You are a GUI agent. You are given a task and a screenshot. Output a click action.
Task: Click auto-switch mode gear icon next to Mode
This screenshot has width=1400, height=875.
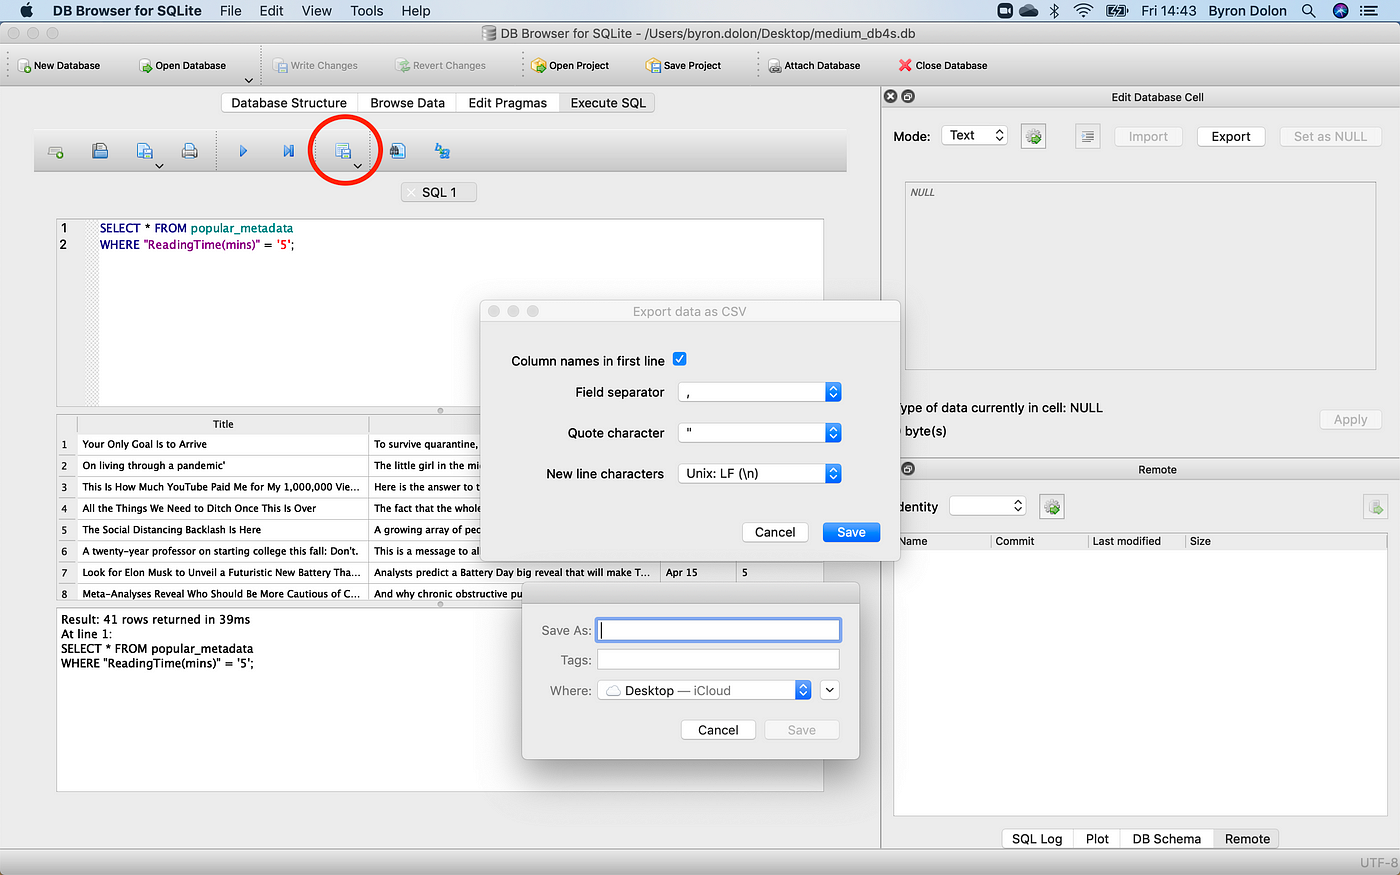click(1033, 137)
